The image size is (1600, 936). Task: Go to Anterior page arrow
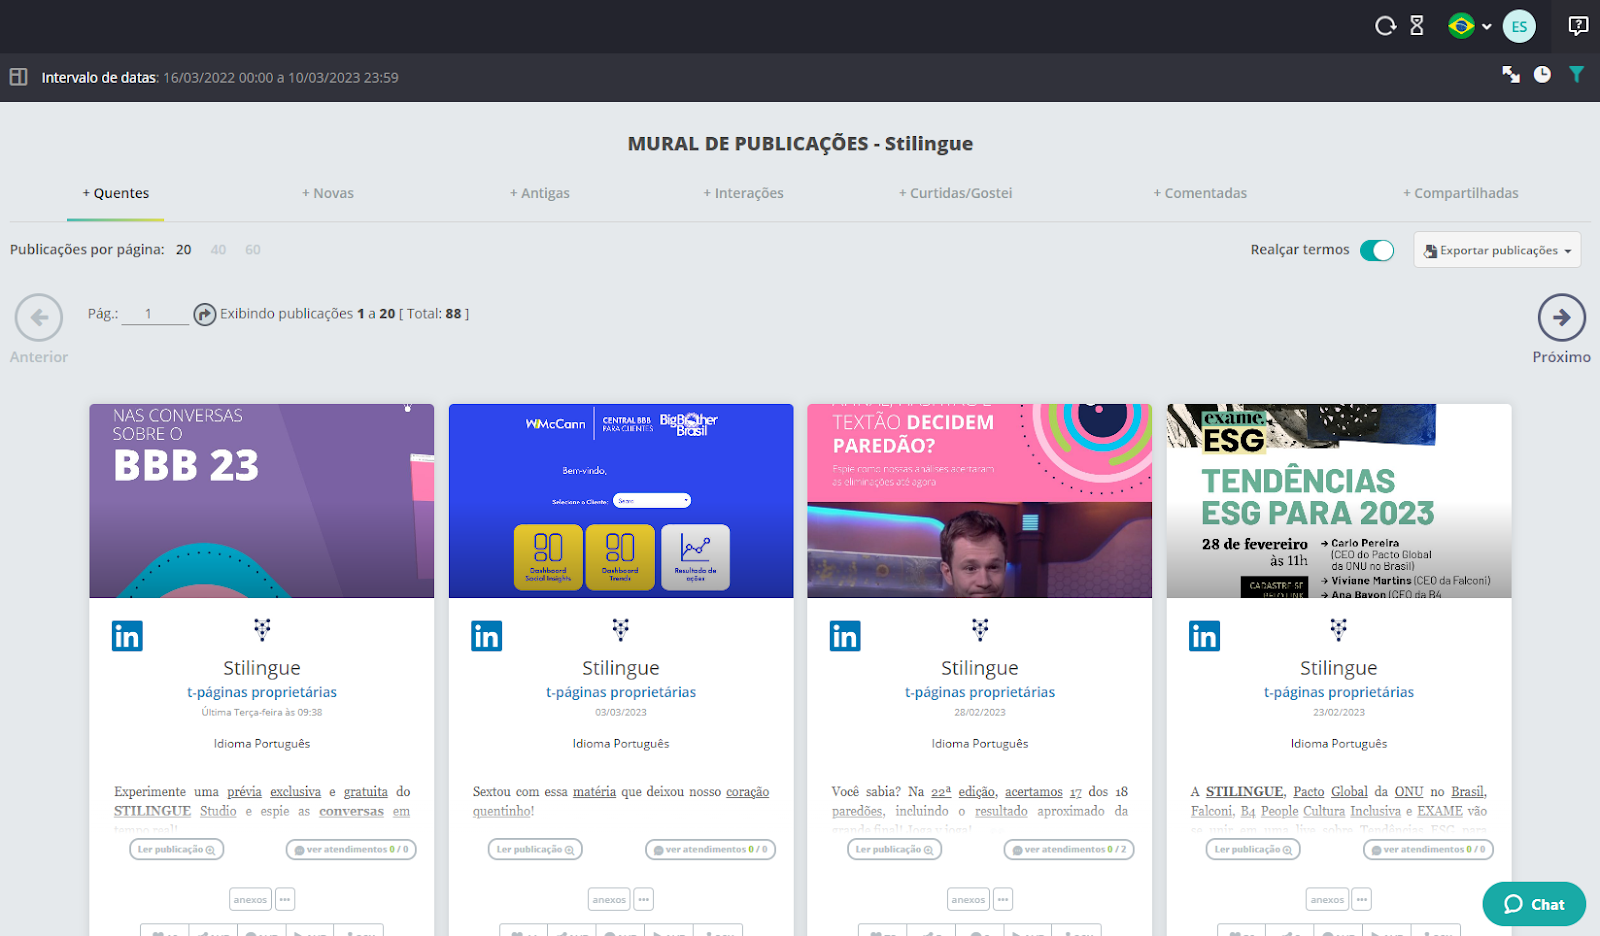39,319
